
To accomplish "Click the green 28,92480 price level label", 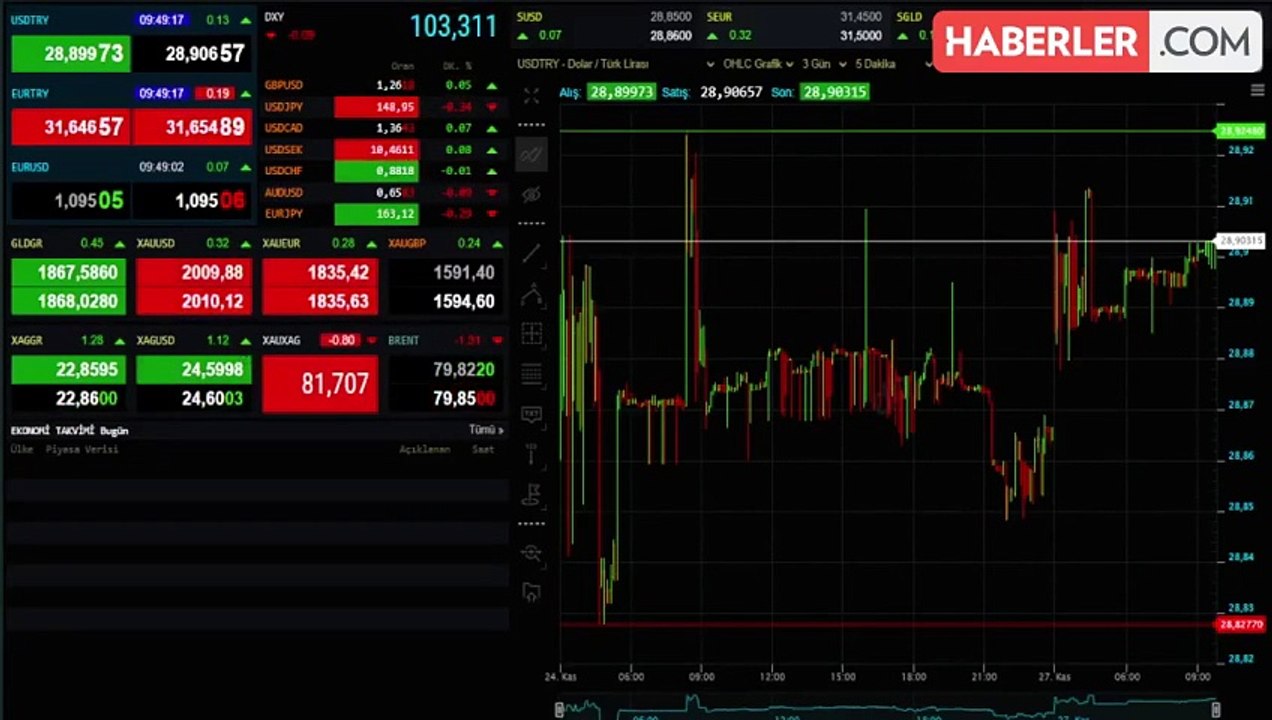I will [1239, 131].
